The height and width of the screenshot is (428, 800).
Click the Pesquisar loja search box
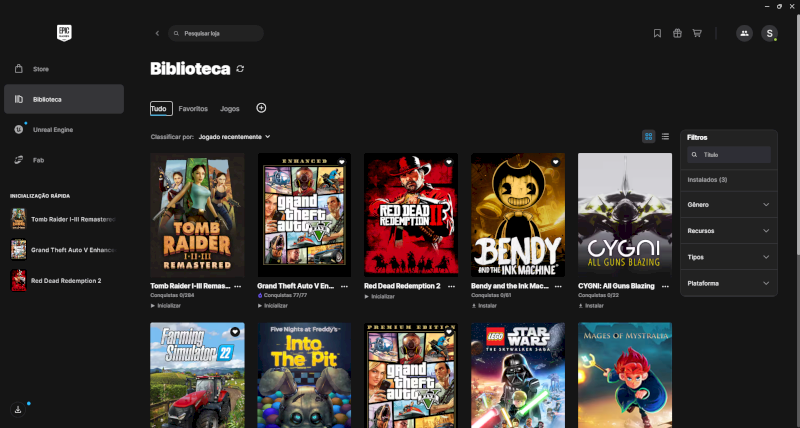click(216, 33)
